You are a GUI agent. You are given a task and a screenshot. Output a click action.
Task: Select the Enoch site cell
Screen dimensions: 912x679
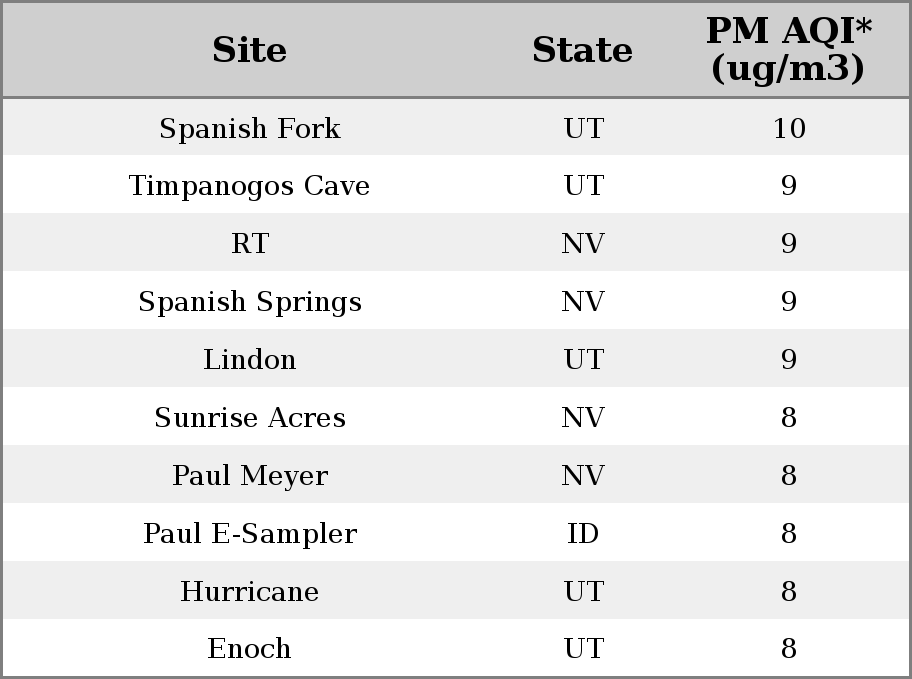[x=250, y=648]
